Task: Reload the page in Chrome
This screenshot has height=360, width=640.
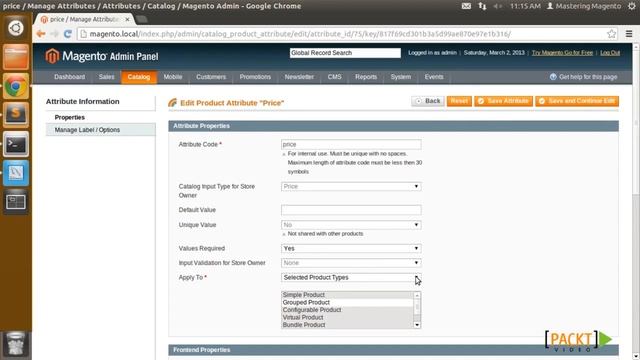Action: pyautogui.click(x=68, y=34)
